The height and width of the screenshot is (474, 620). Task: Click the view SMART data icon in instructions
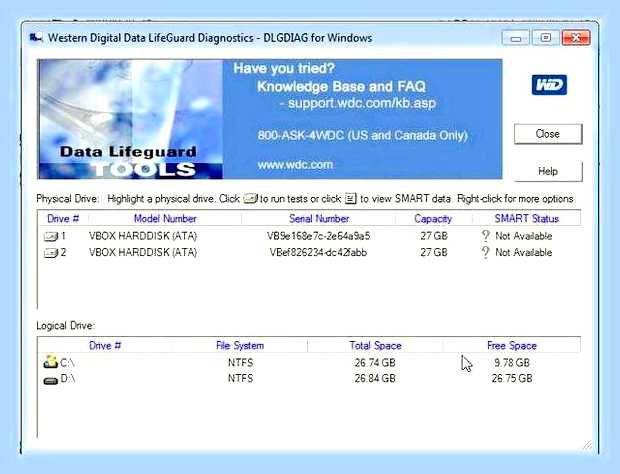(x=351, y=198)
